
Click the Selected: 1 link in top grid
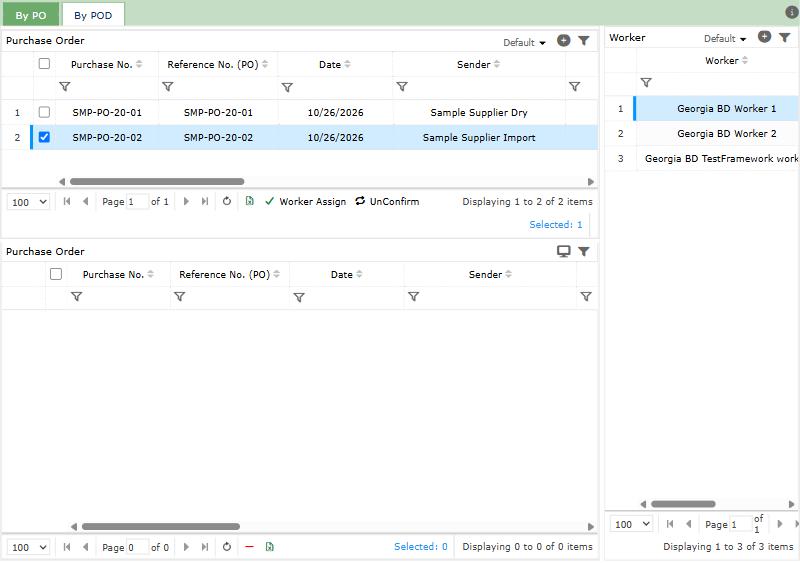point(556,225)
